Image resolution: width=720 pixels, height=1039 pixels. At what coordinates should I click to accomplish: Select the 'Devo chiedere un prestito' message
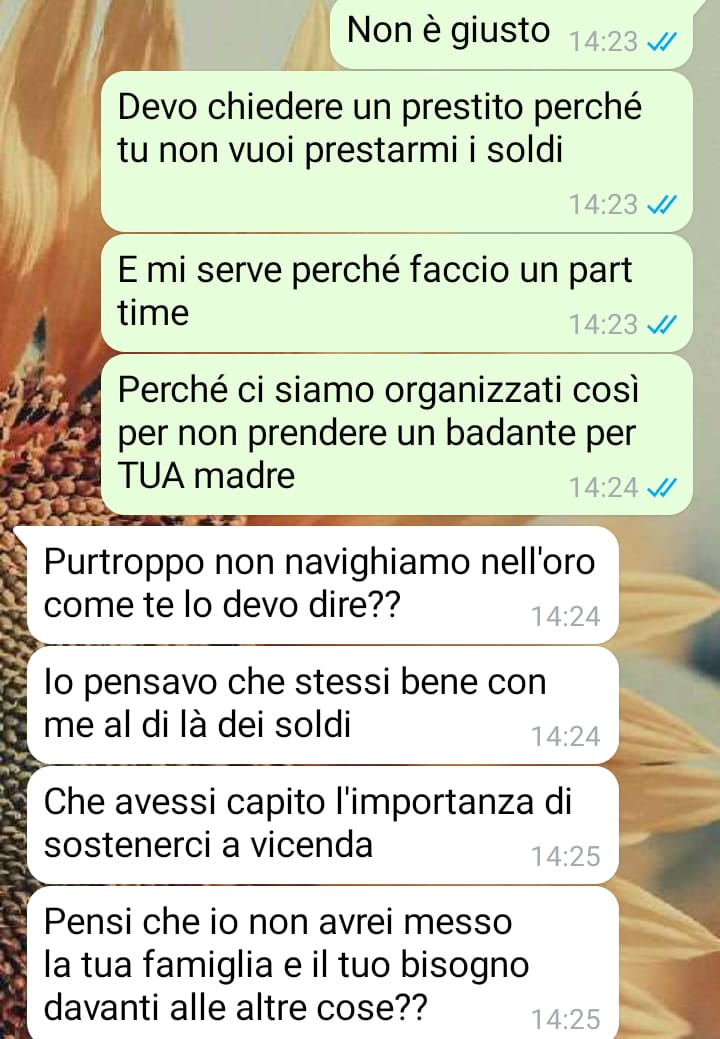tap(397, 152)
